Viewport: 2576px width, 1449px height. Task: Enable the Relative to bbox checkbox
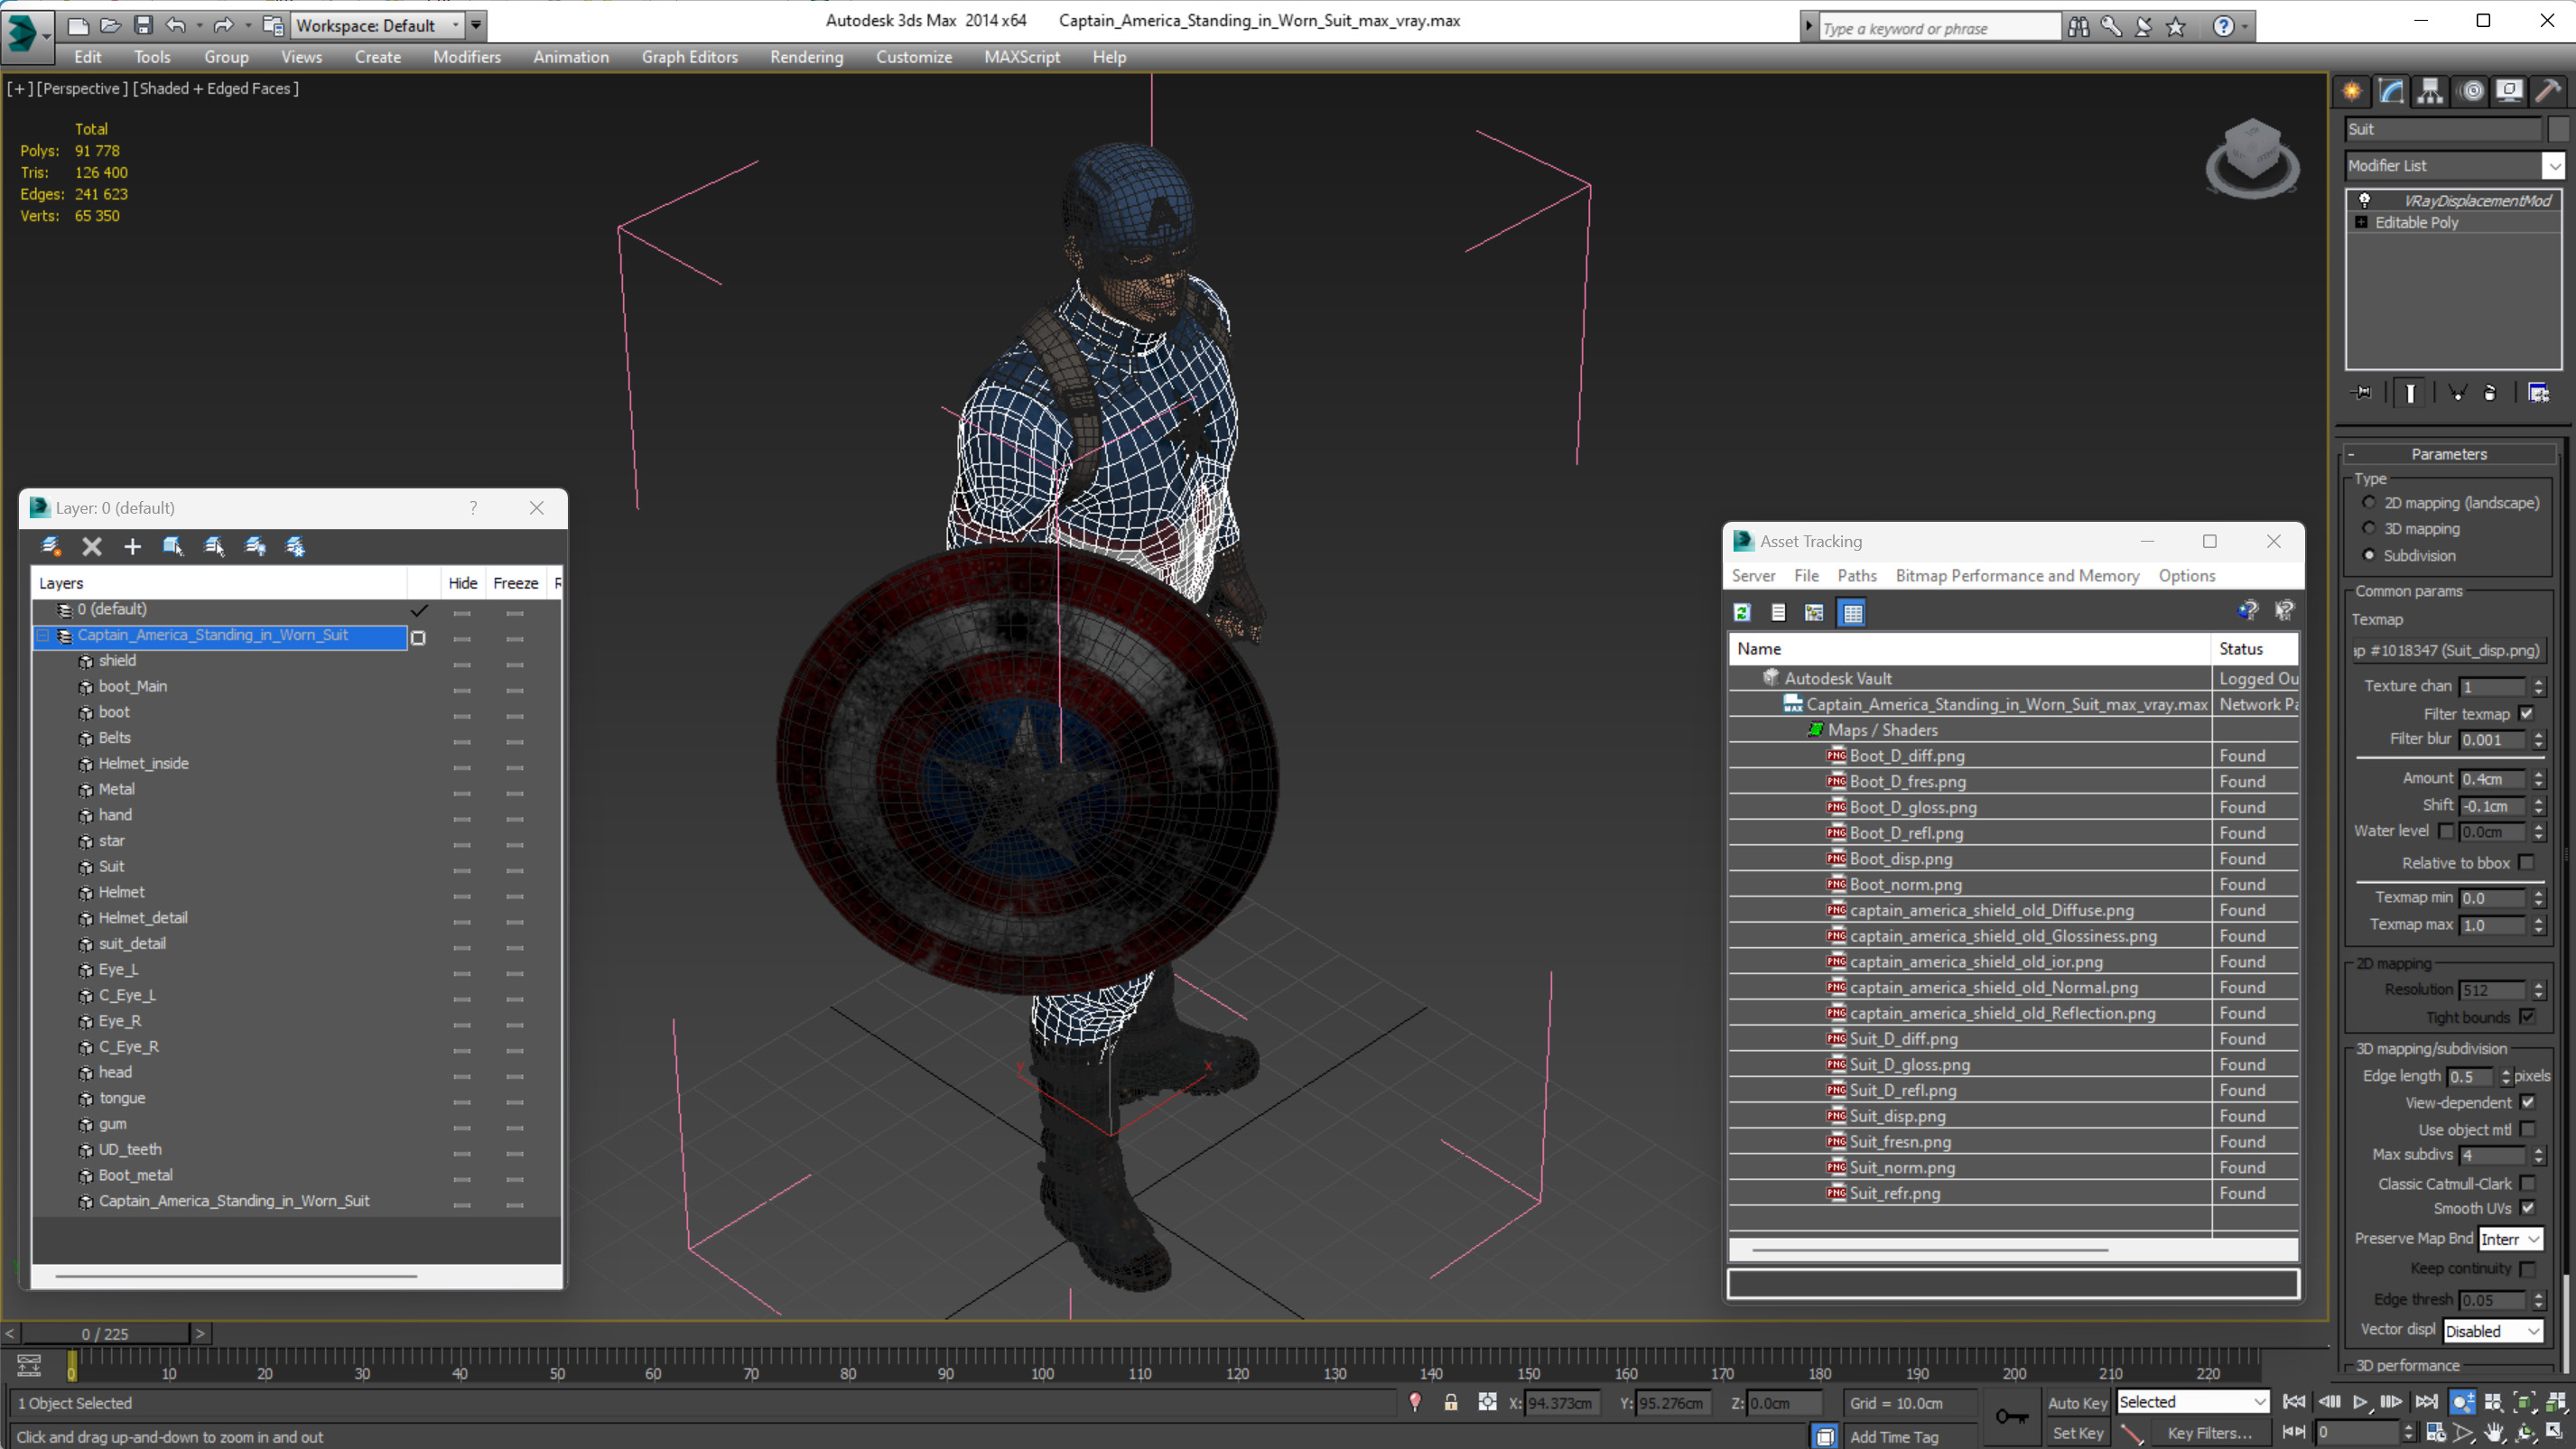tap(2527, 862)
